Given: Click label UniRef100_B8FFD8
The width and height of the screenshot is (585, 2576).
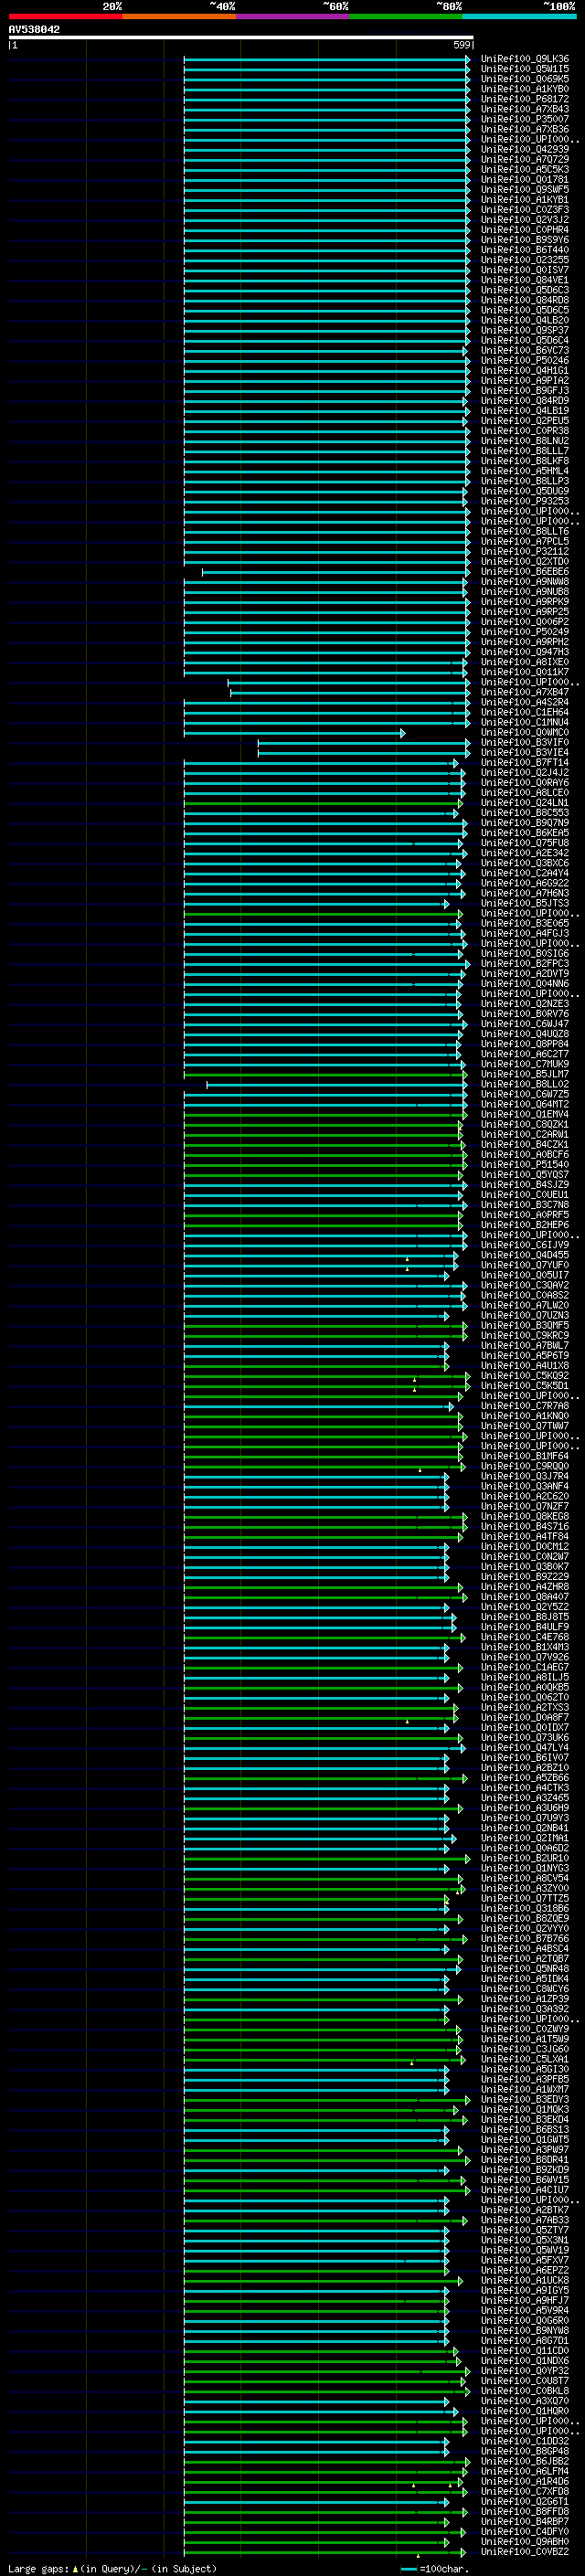Looking at the screenshot, I should pos(525,2511).
